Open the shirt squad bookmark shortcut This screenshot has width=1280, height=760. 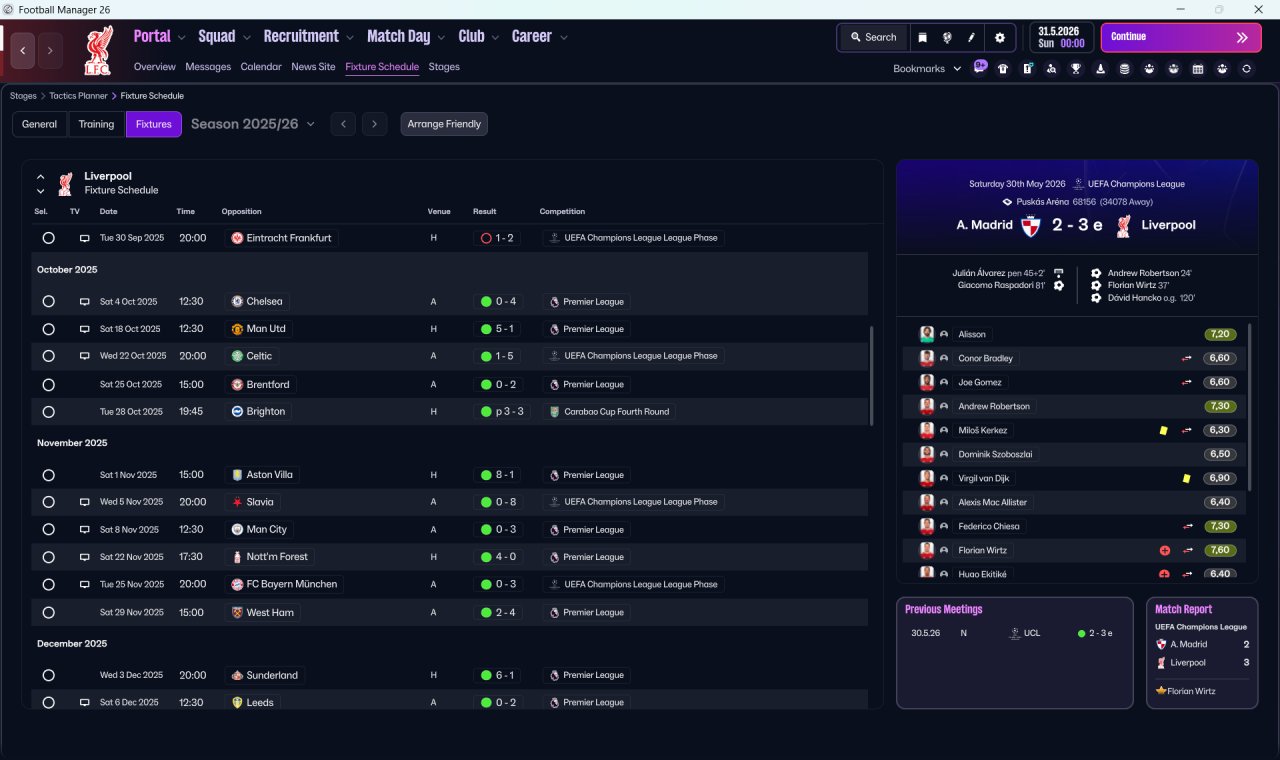pos(1003,69)
